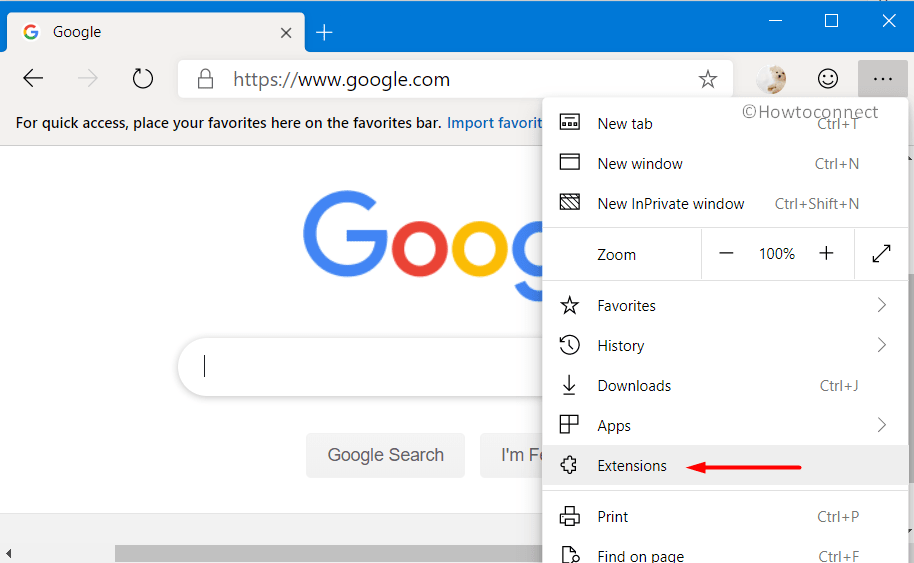
Task: Choose Extensions menu entry
Action: [725, 466]
